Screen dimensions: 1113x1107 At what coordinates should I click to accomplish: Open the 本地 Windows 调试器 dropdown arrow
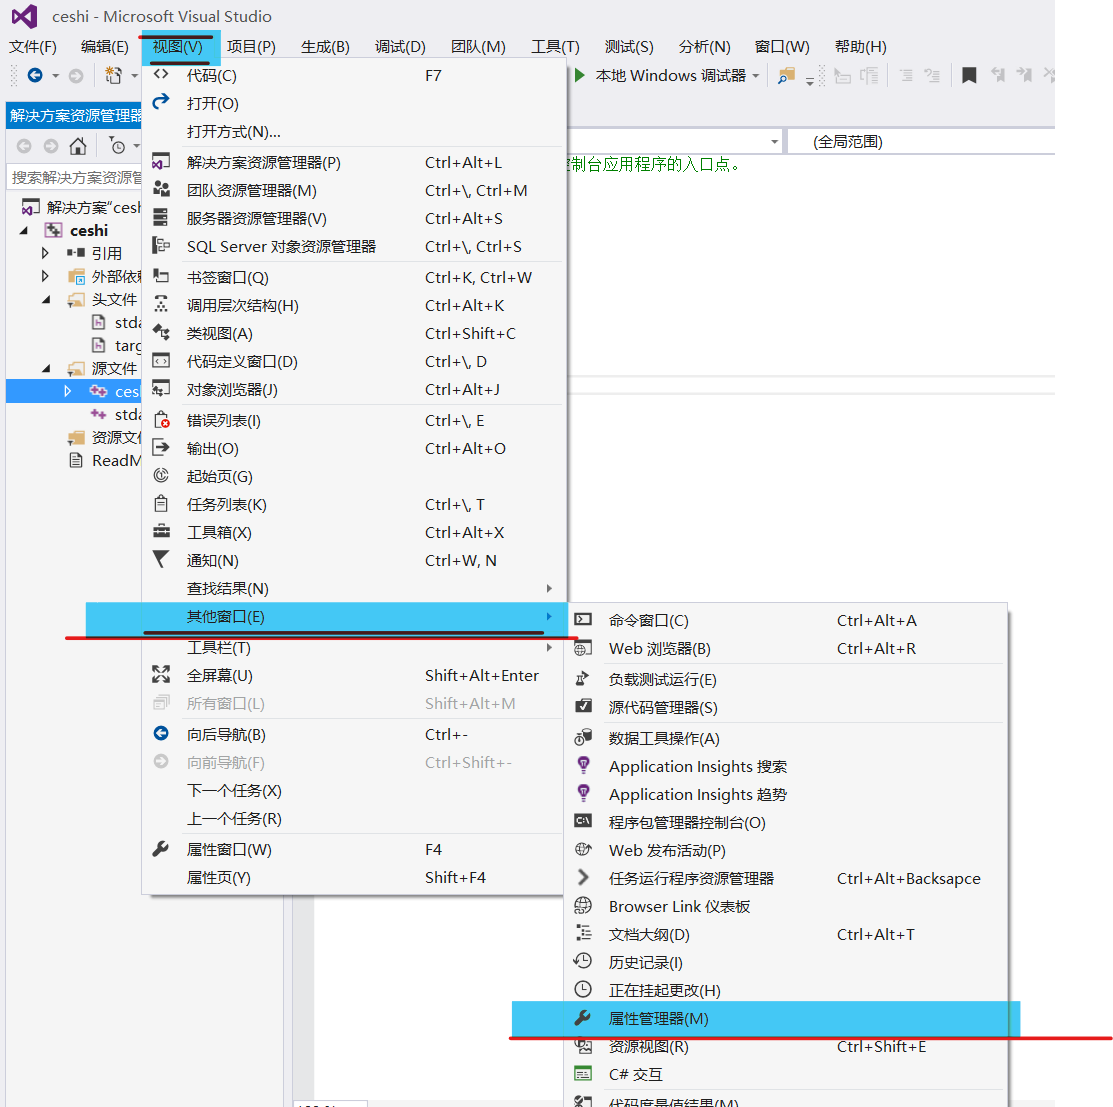point(756,75)
